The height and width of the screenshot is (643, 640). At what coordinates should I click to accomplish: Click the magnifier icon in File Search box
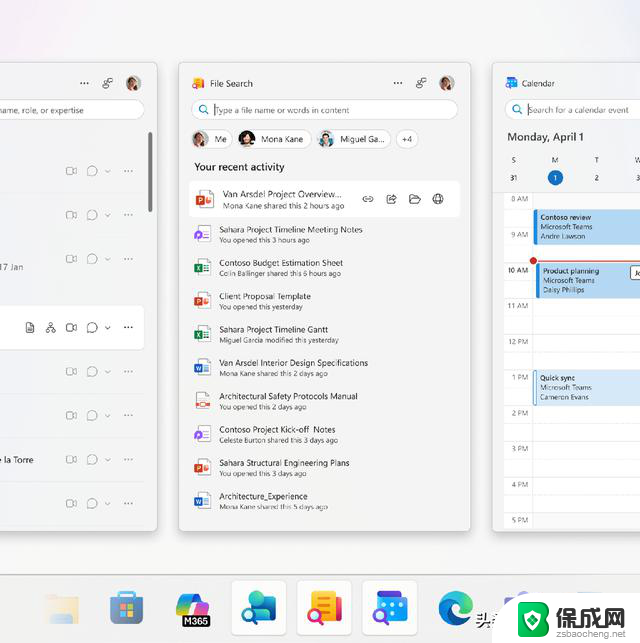(x=203, y=109)
